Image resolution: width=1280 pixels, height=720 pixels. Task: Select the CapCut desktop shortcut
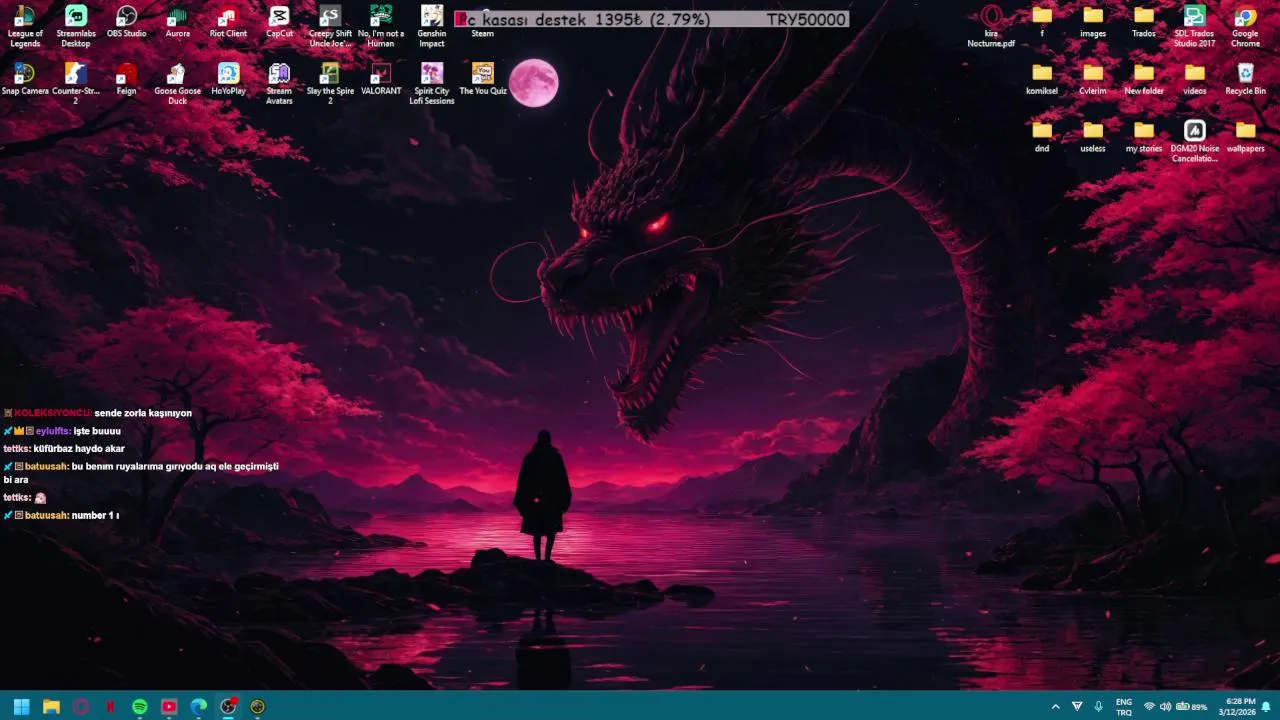click(x=280, y=22)
